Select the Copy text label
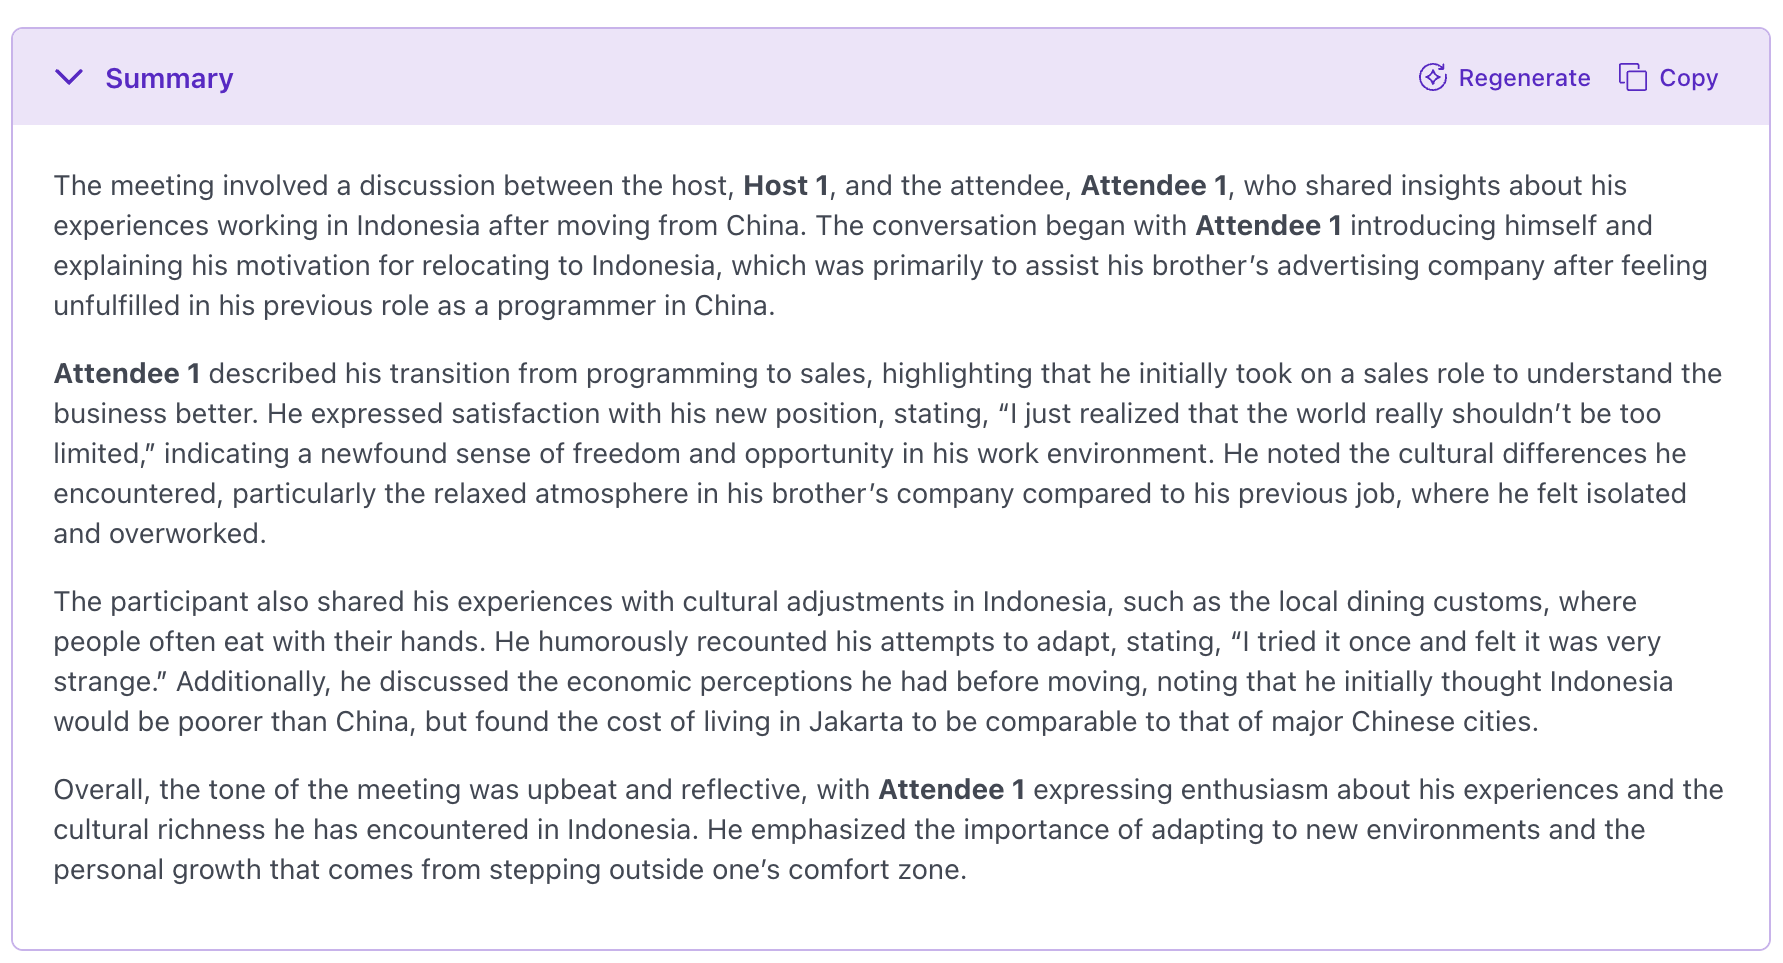The image size is (1783, 963). [1689, 78]
